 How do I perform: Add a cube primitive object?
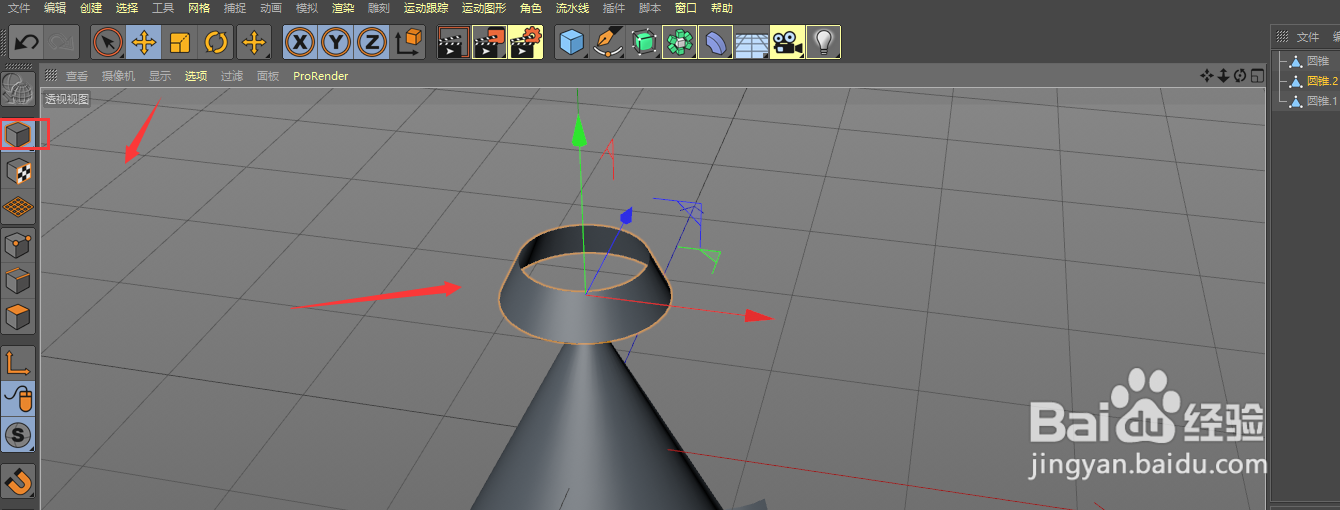point(571,42)
